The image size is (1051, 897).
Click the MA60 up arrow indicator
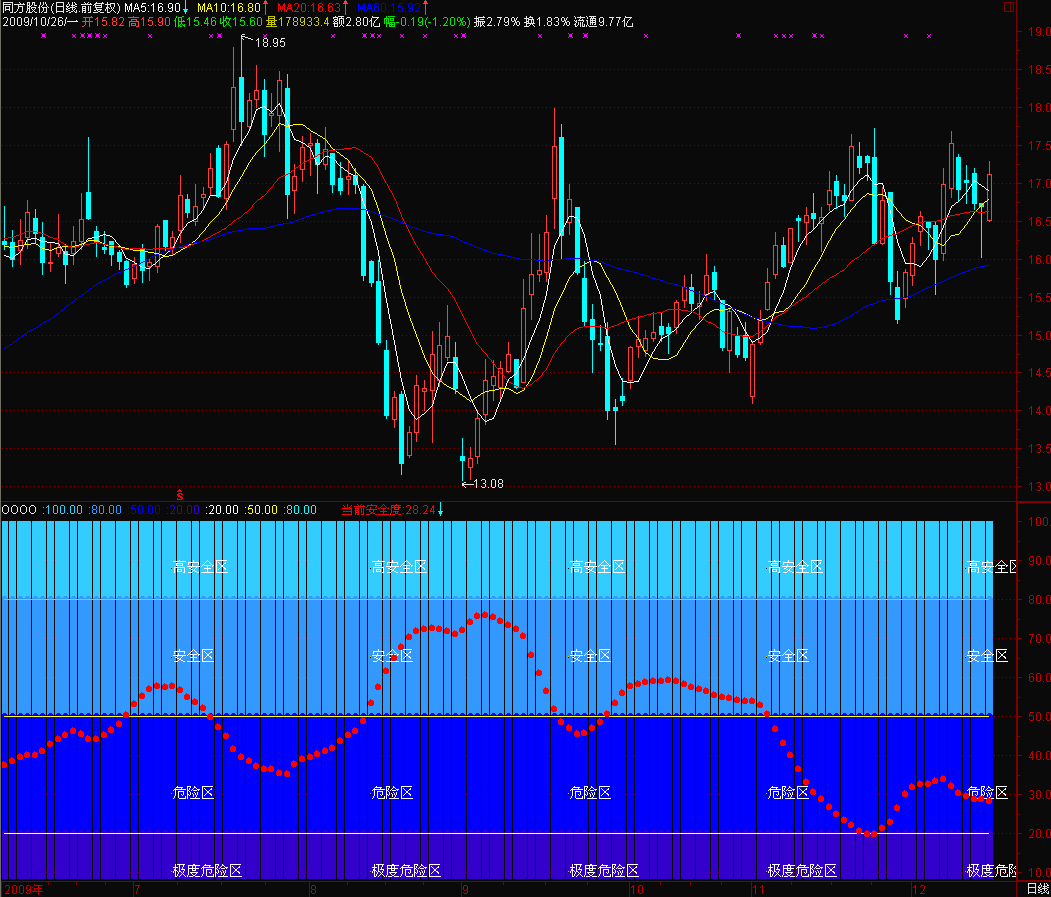(424, 8)
